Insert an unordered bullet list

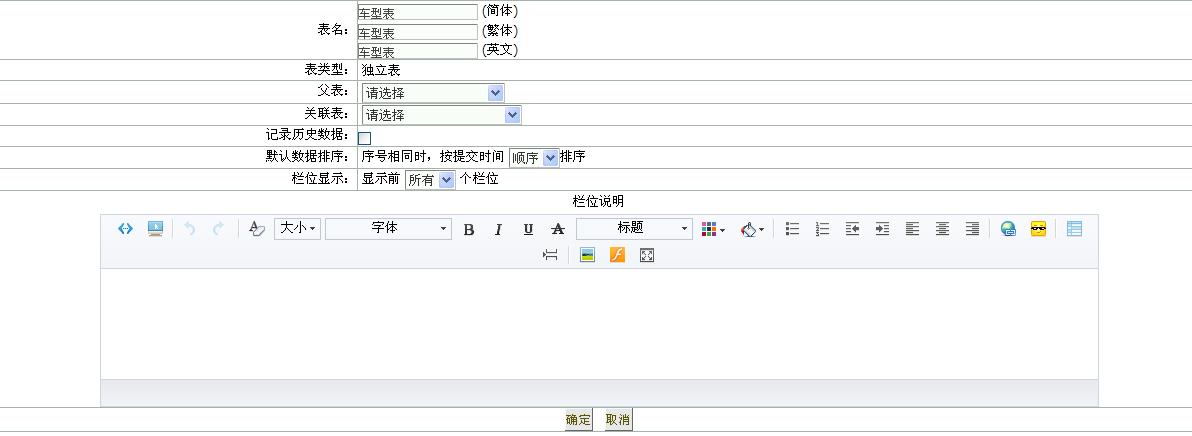[x=792, y=229]
